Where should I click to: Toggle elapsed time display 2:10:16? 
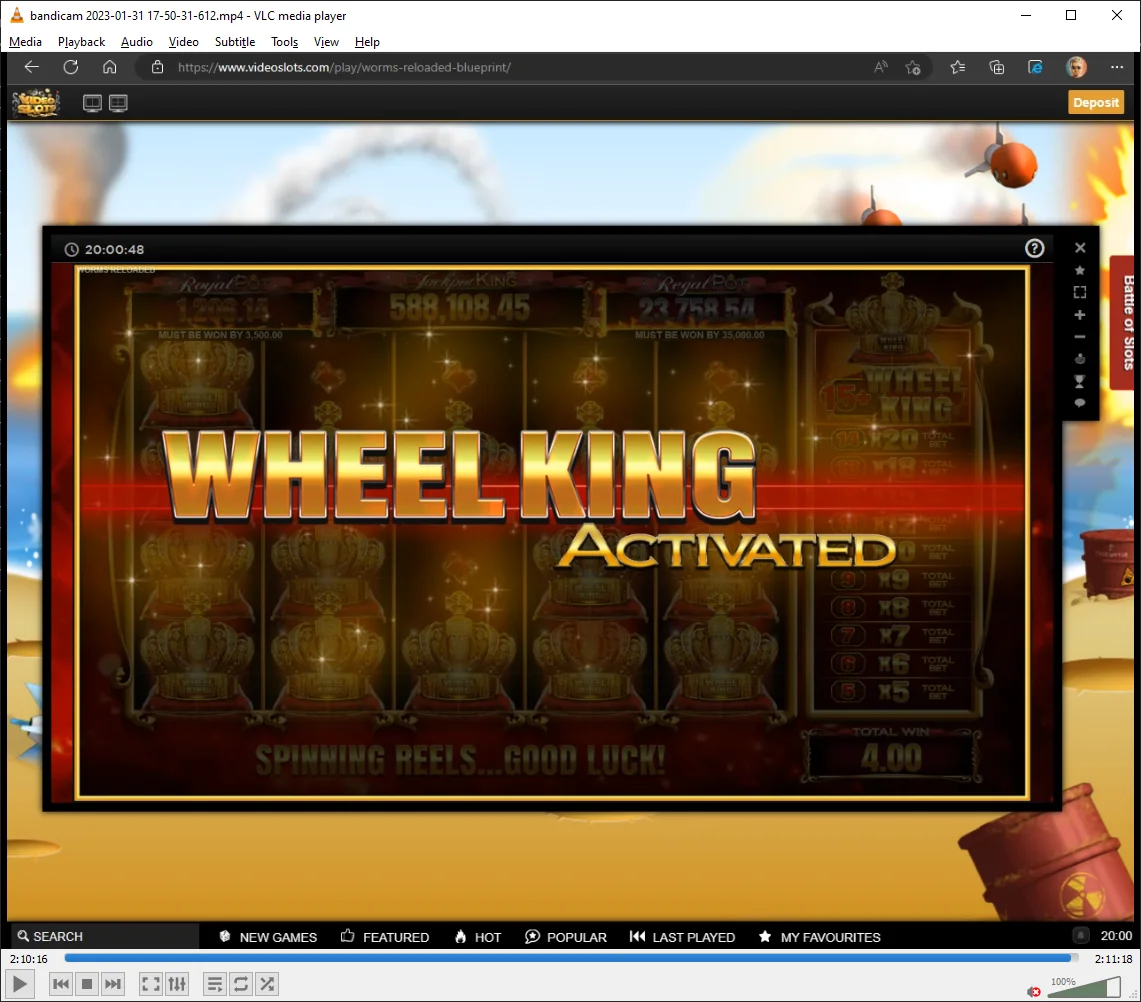click(28, 959)
